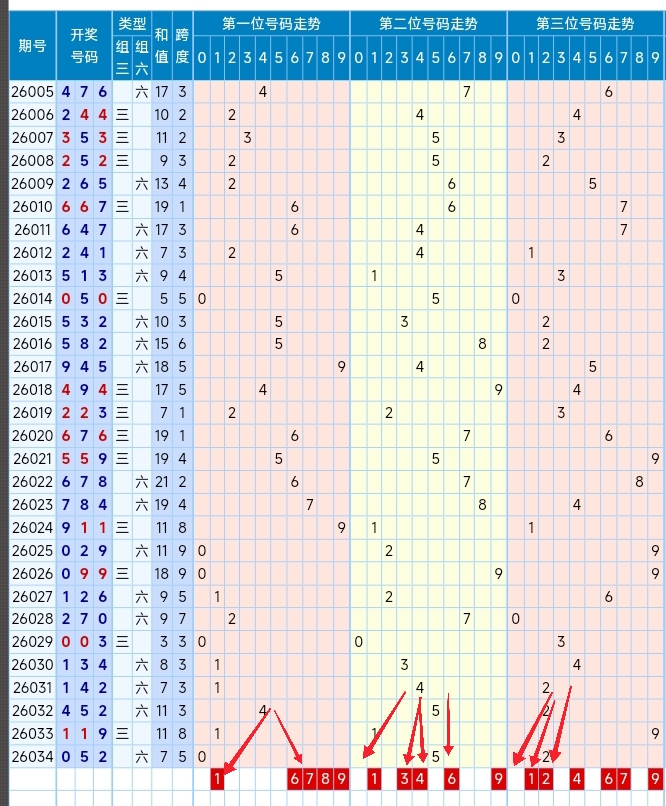Click red box 1 under first position trend
Image resolution: width=666 pixels, height=806 pixels.
click(217, 779)
